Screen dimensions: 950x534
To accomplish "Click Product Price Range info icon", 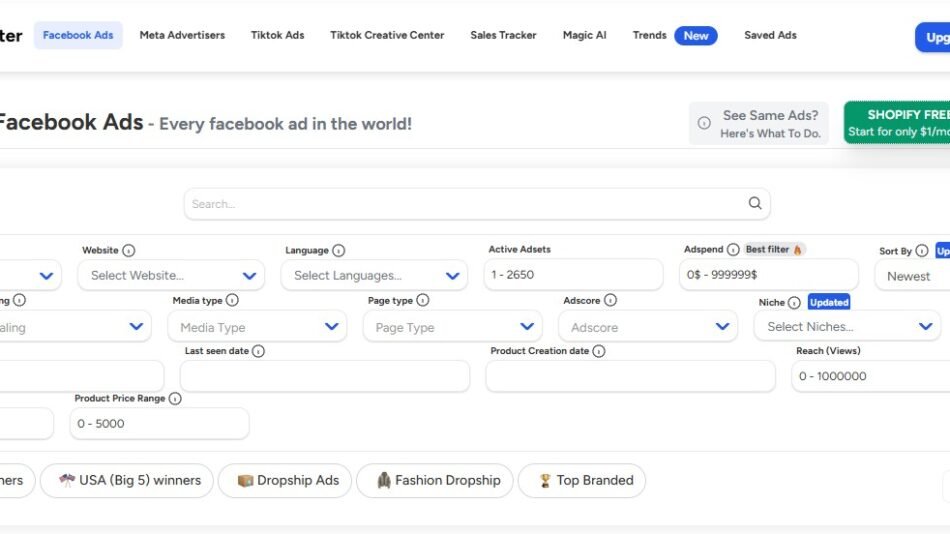I will (x=175, y=399).
